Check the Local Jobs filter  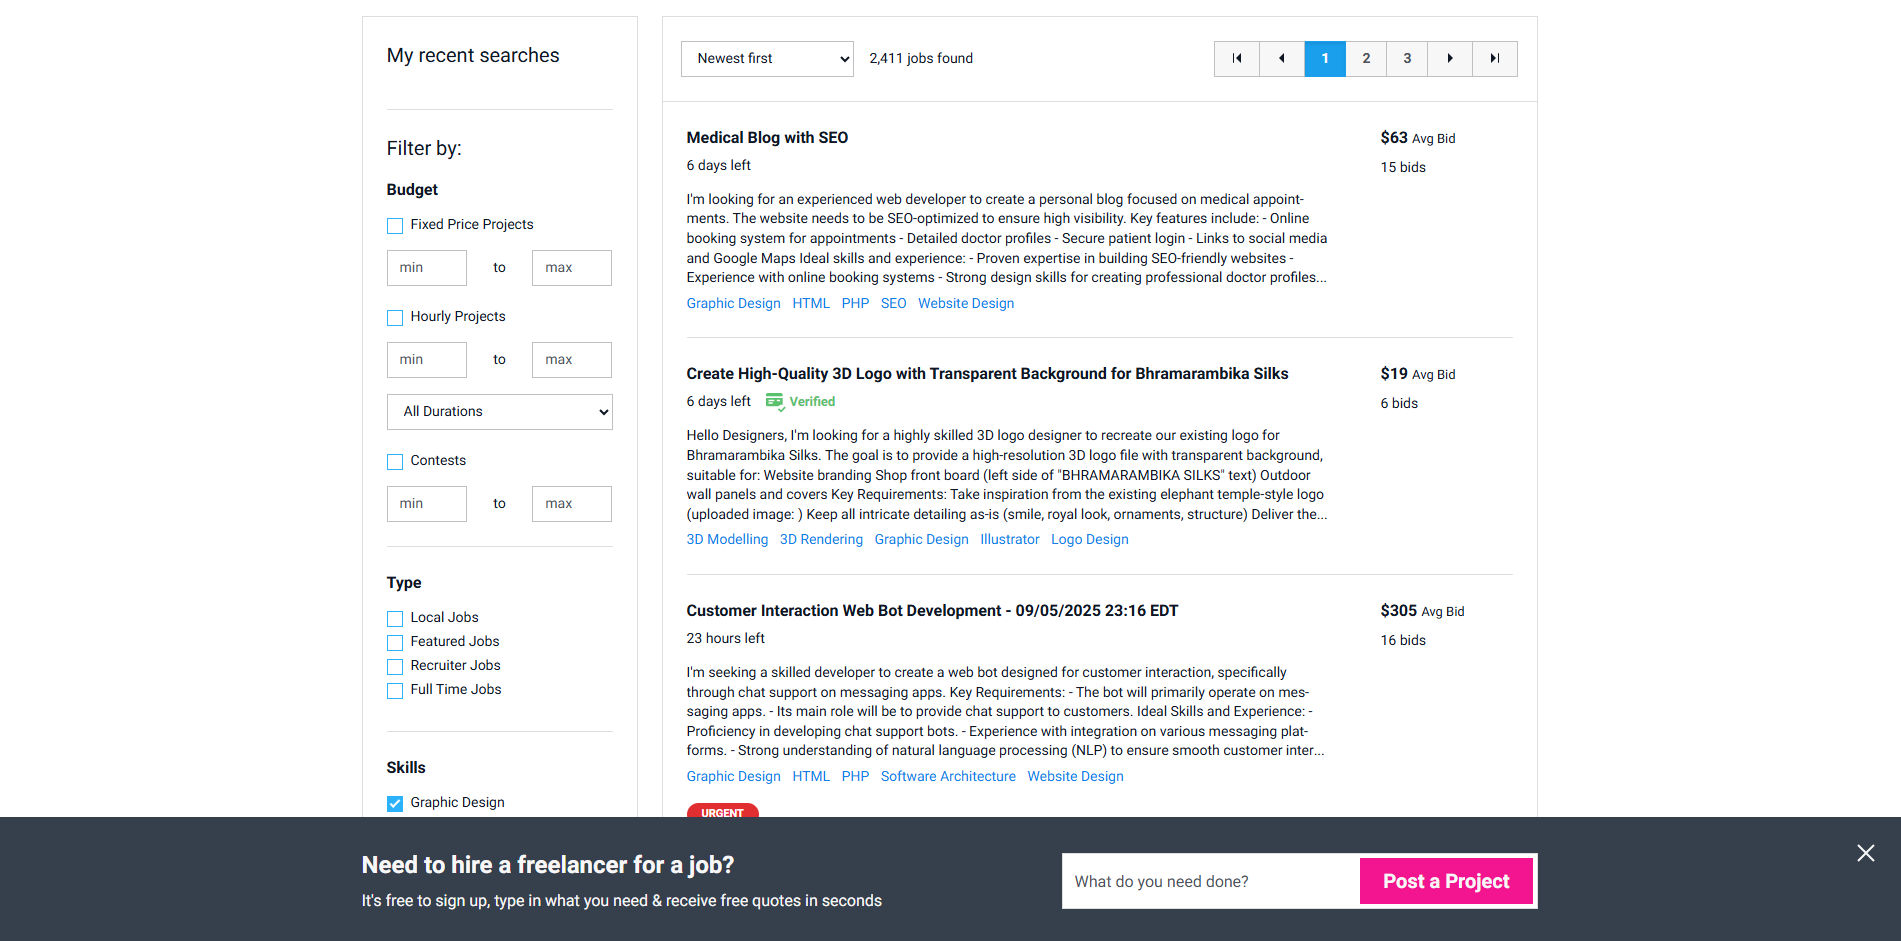click(x=394, y=618)
